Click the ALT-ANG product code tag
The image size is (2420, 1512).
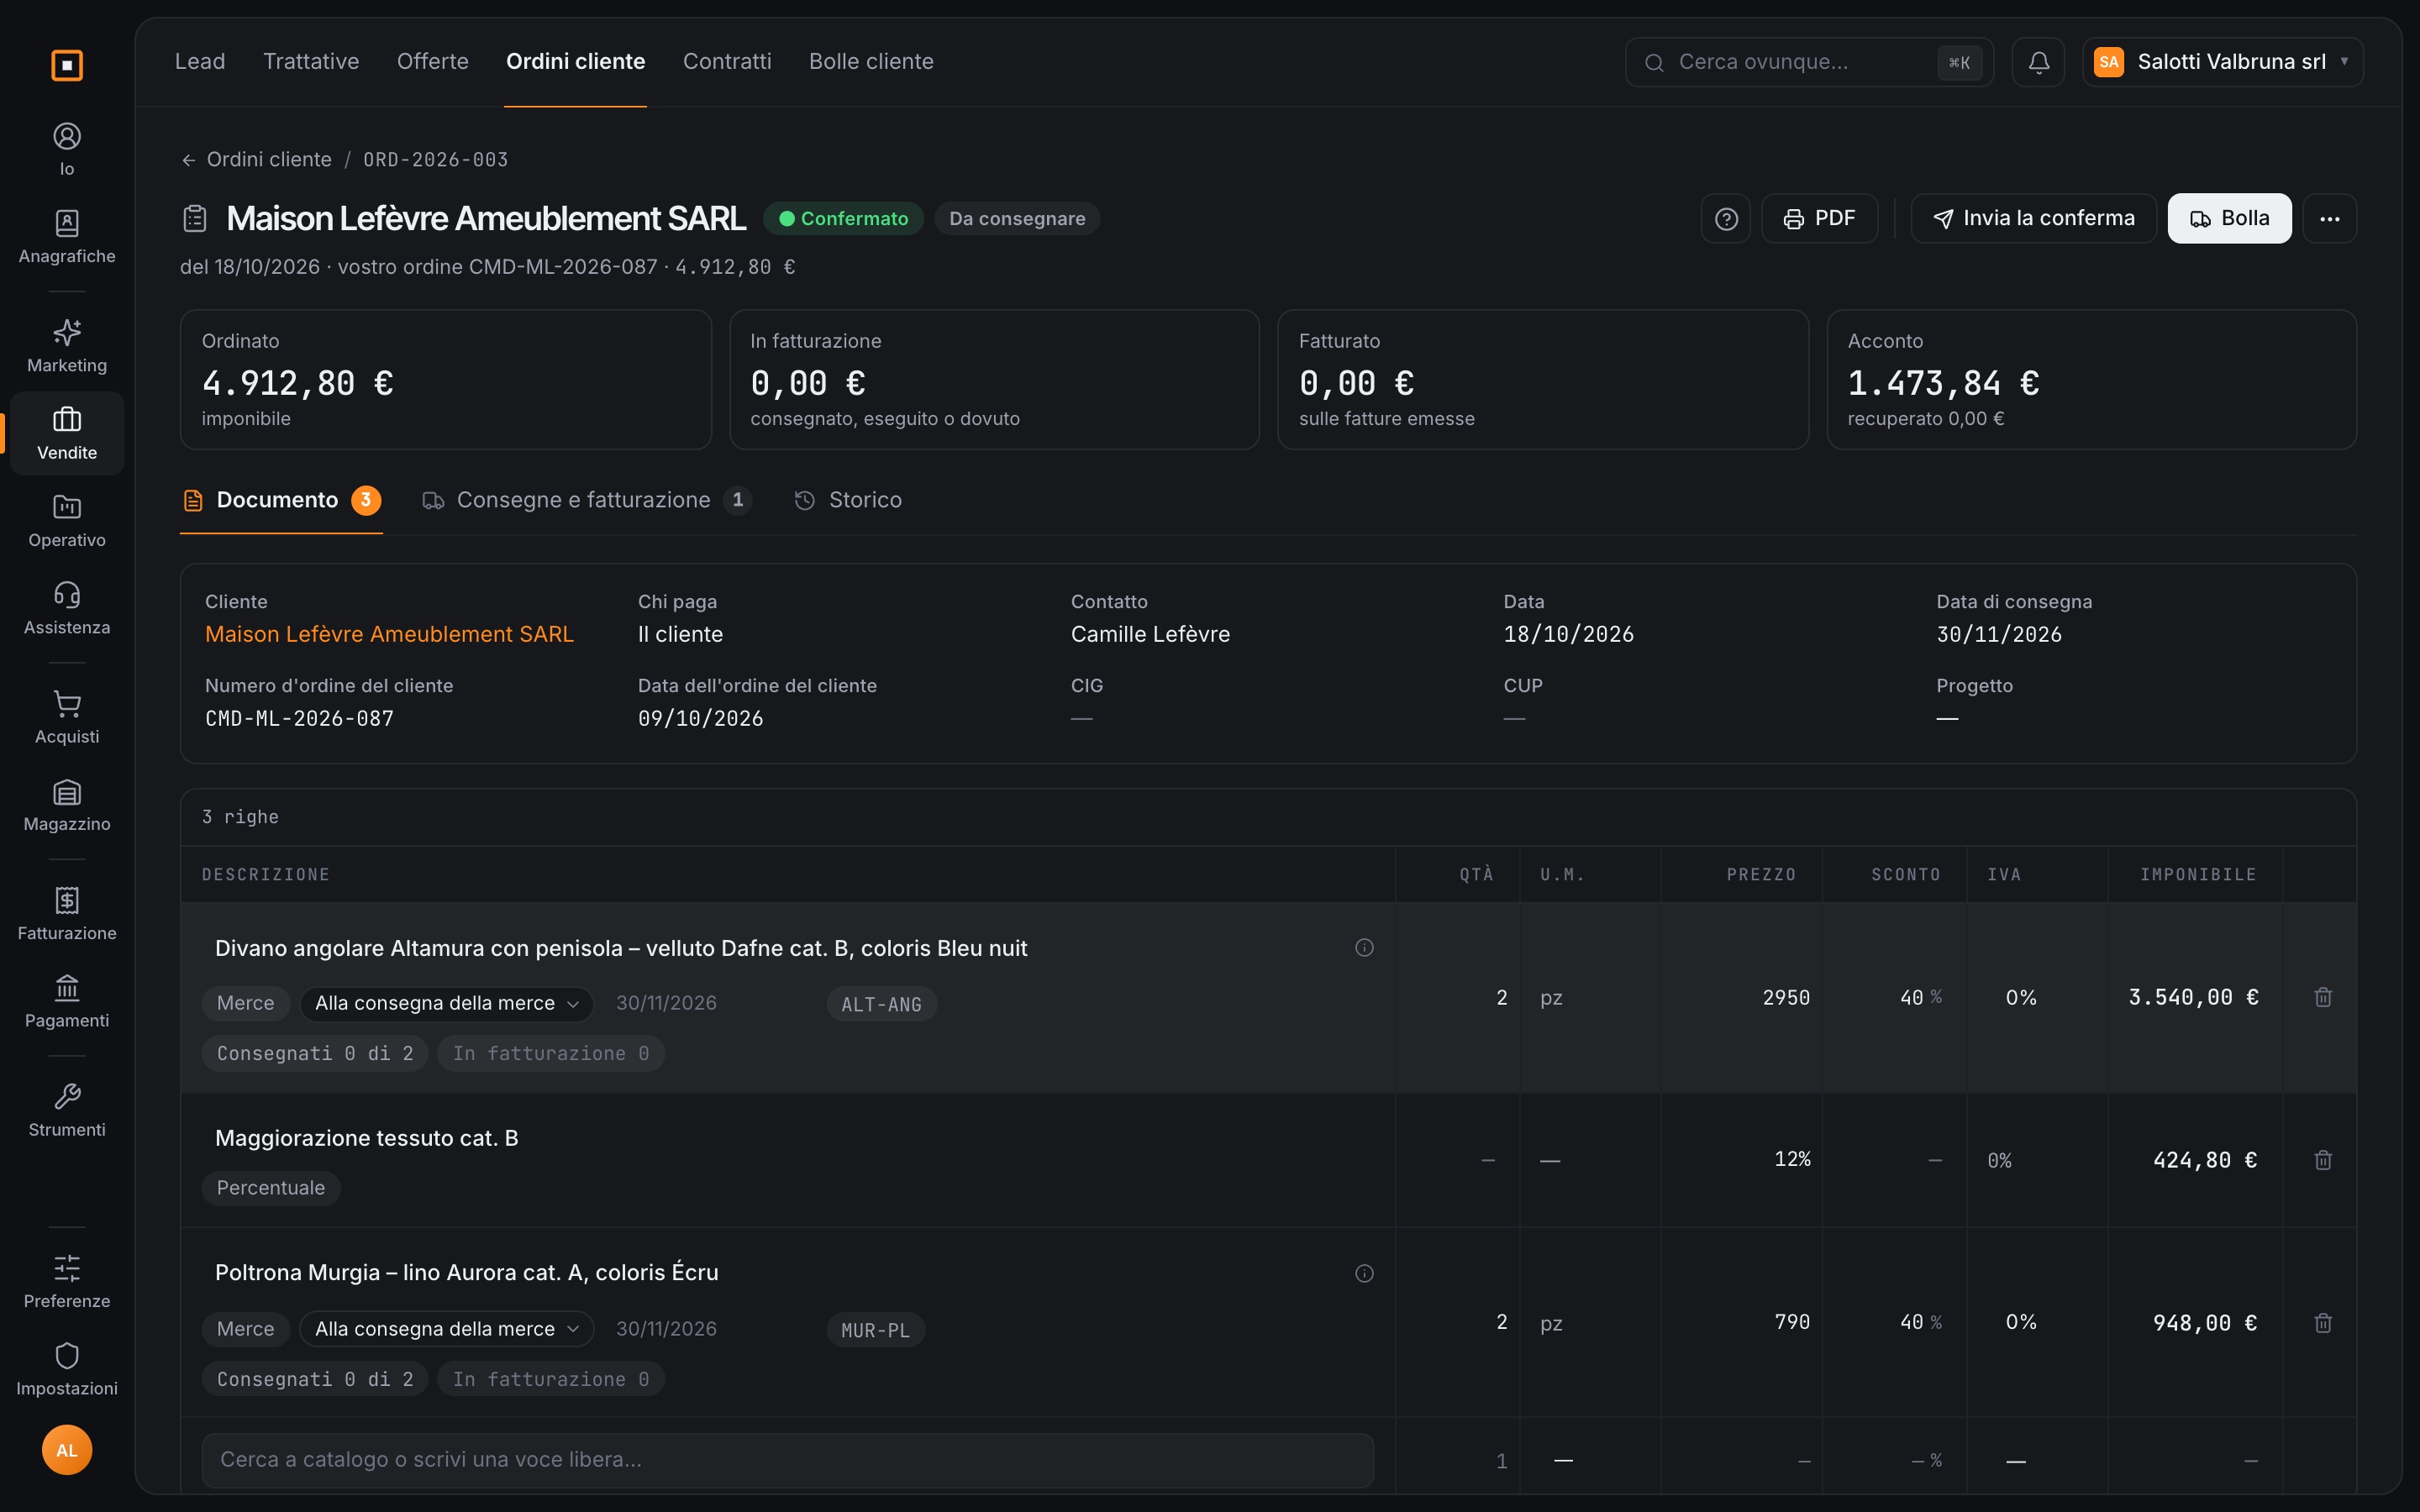[x=881, y=1004]
